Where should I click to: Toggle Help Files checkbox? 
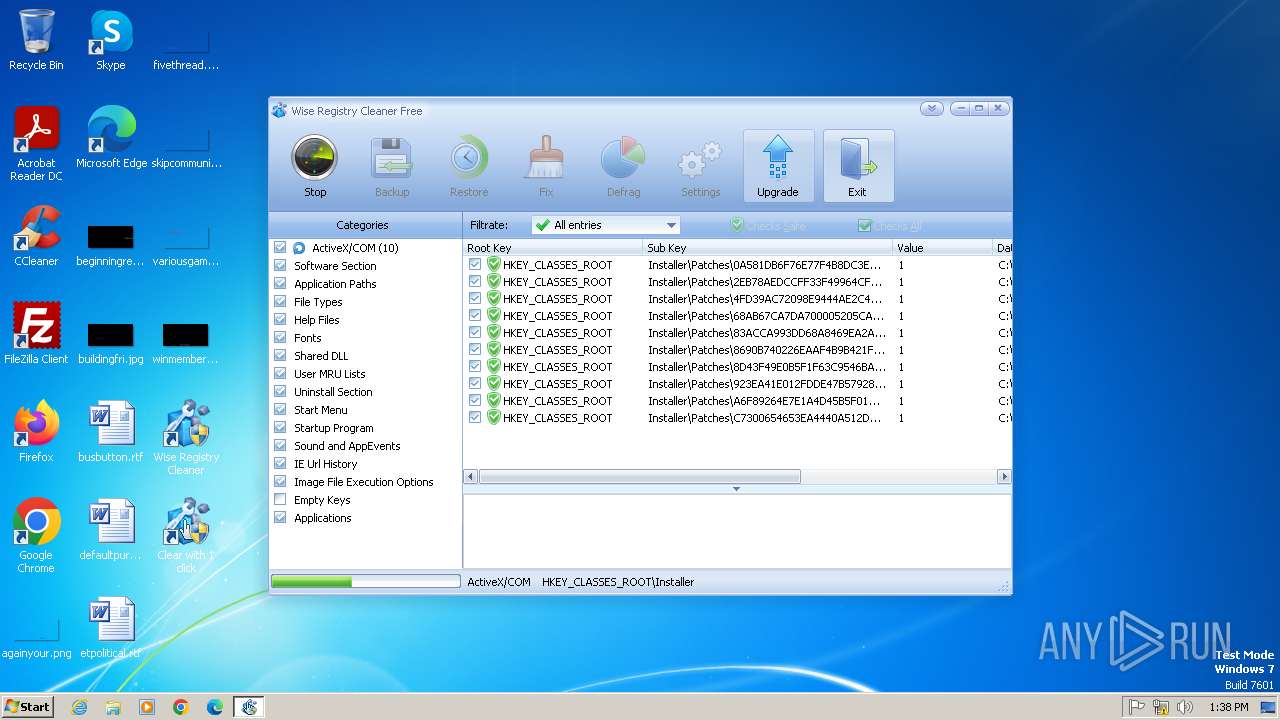tap(280, 320)
